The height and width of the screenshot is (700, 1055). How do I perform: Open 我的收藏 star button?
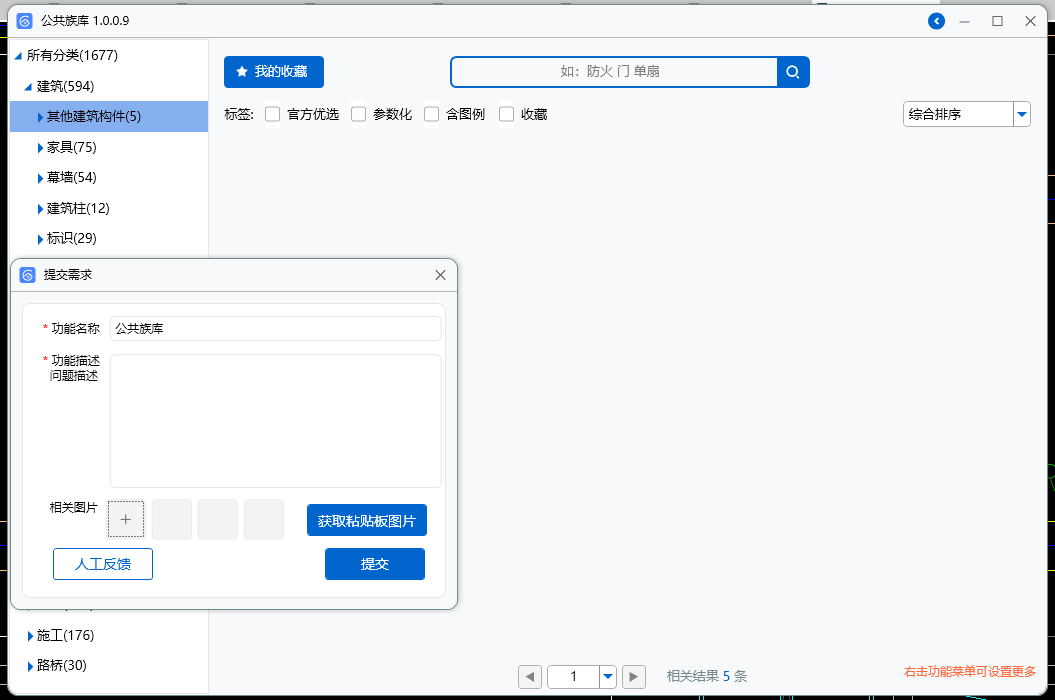click(x=273, y=72)
